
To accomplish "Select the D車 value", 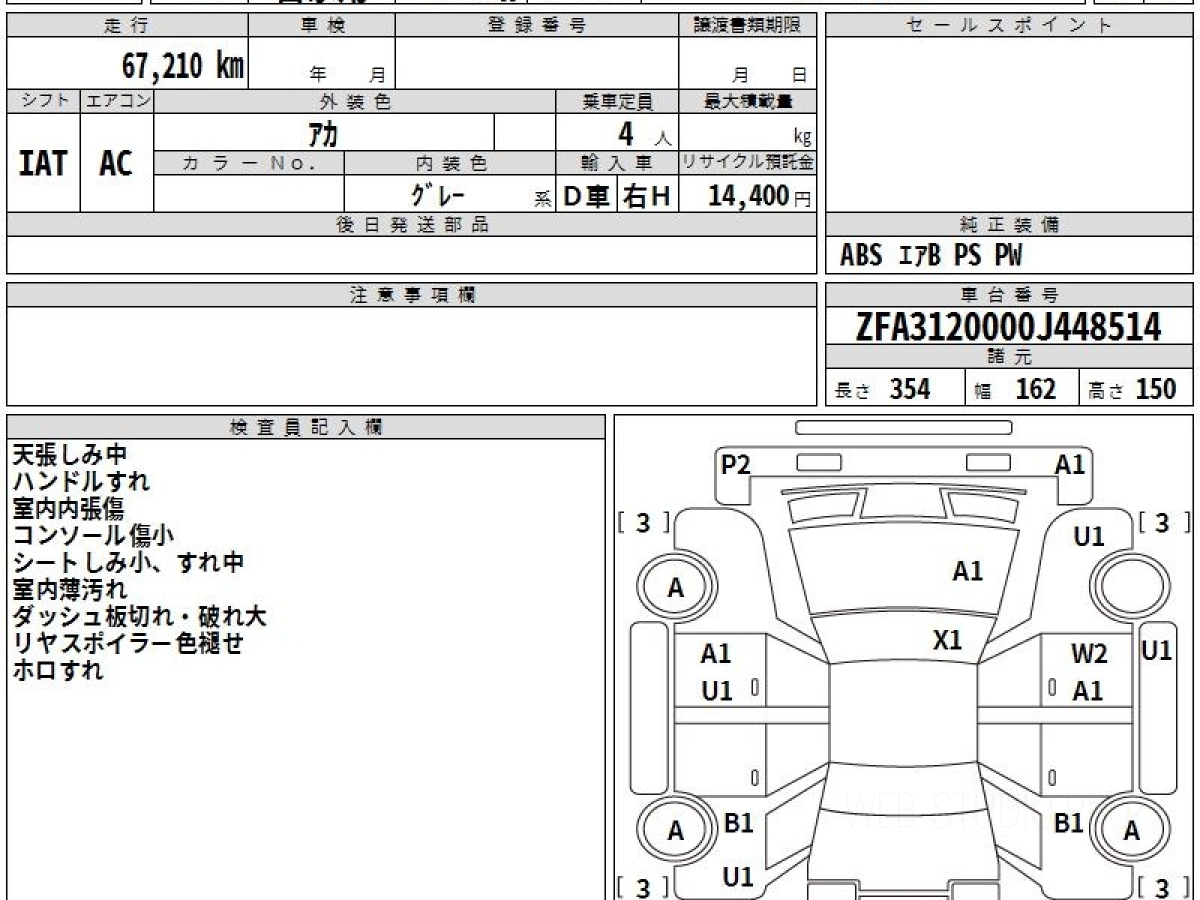I will (x=586, y=196).
